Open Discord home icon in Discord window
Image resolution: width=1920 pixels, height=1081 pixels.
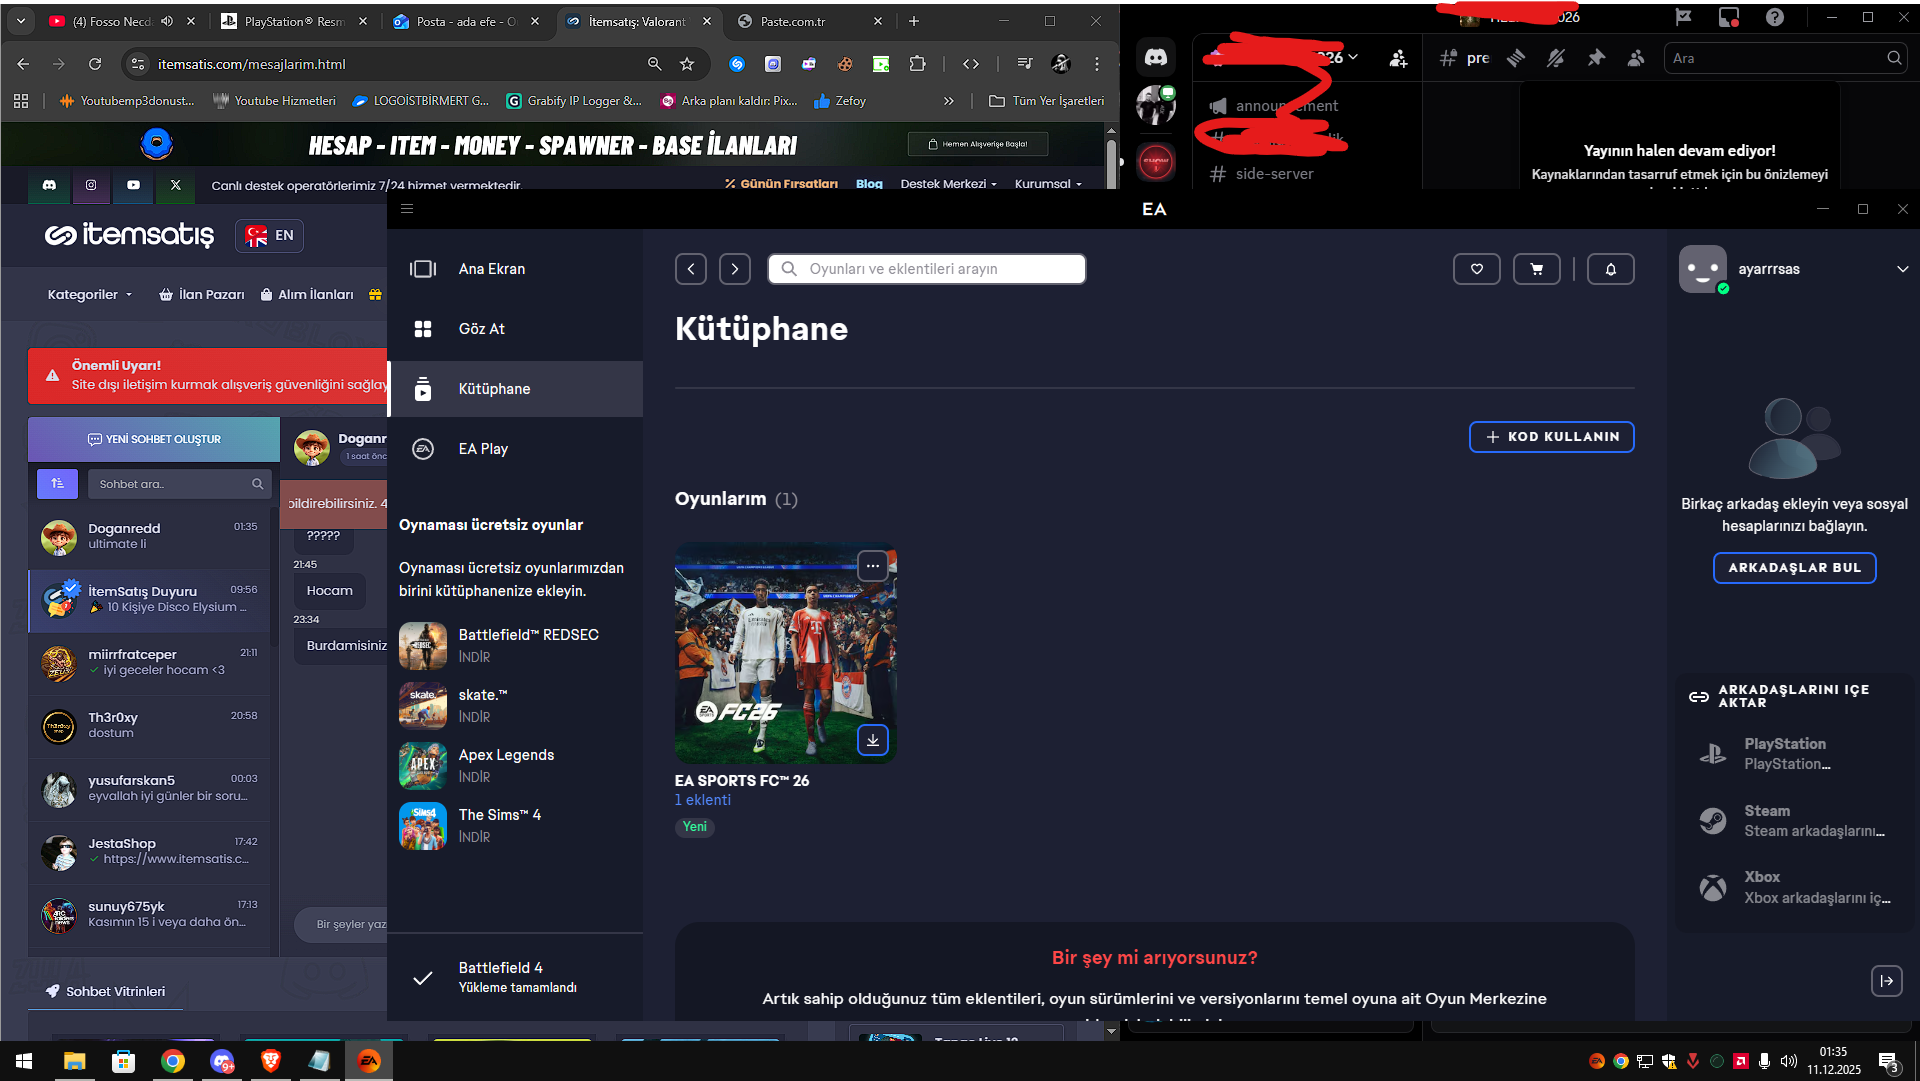(1156, 58)
